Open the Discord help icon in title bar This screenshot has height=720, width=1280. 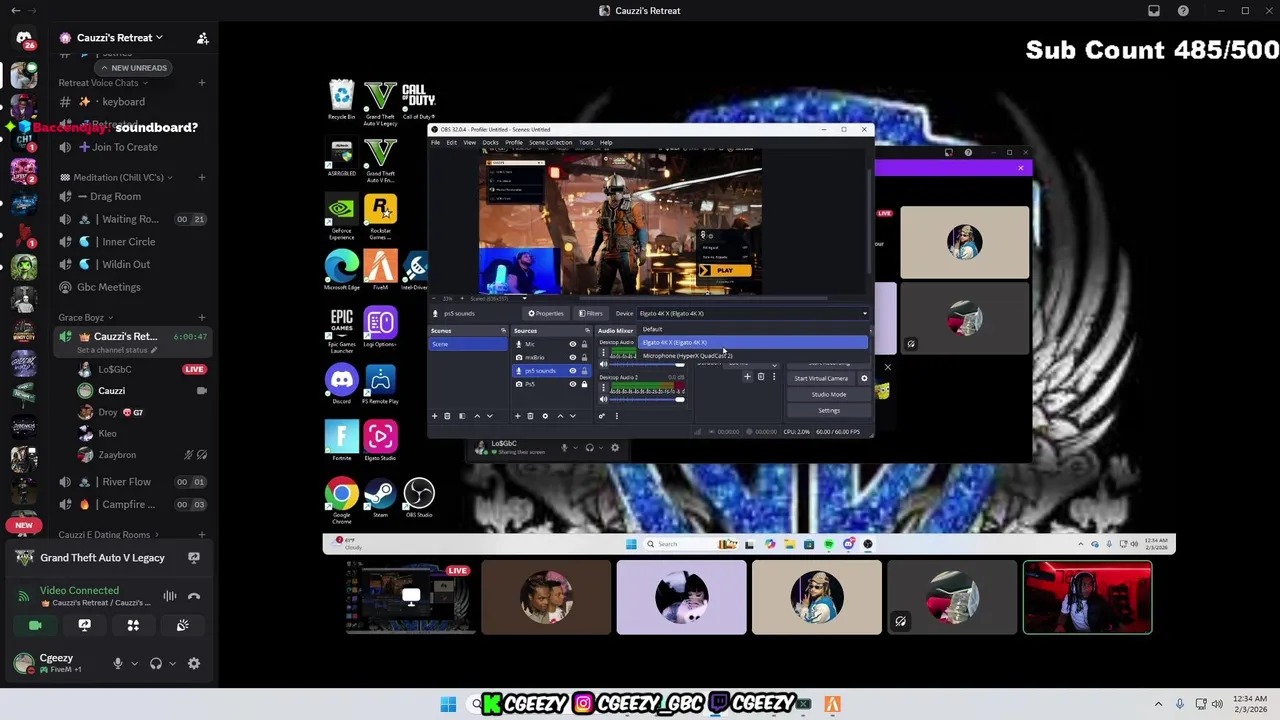point(1183,11)
